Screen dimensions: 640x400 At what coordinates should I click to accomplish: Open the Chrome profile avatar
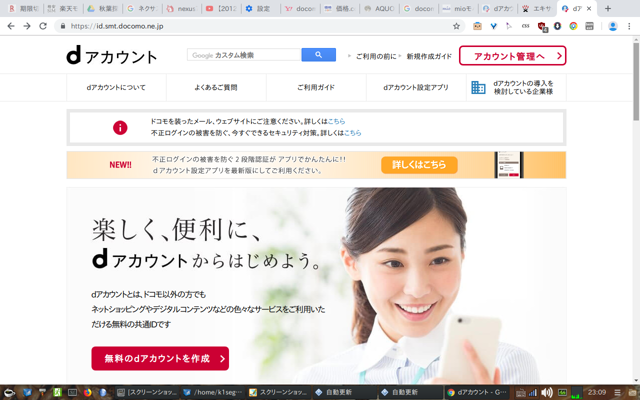coord(613,26)
